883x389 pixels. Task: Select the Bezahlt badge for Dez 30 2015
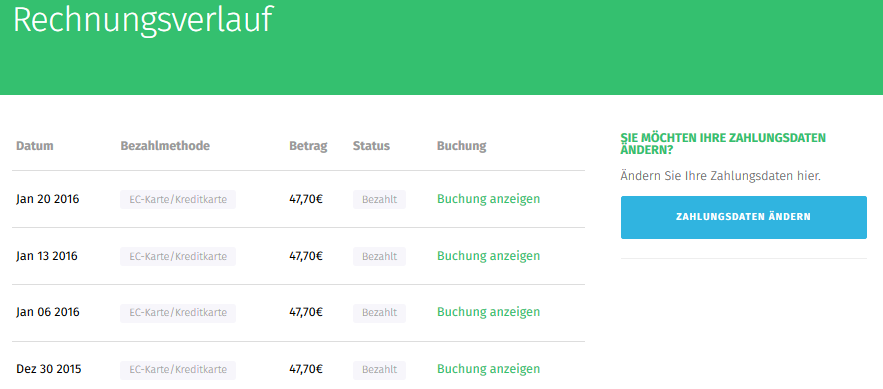coord(380,370)
